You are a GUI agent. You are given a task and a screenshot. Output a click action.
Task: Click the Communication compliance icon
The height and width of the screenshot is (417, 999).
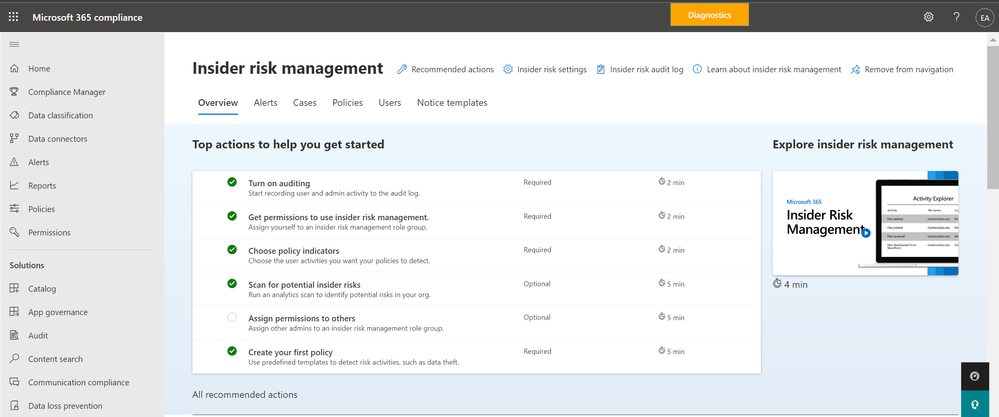tap(14, 382)
